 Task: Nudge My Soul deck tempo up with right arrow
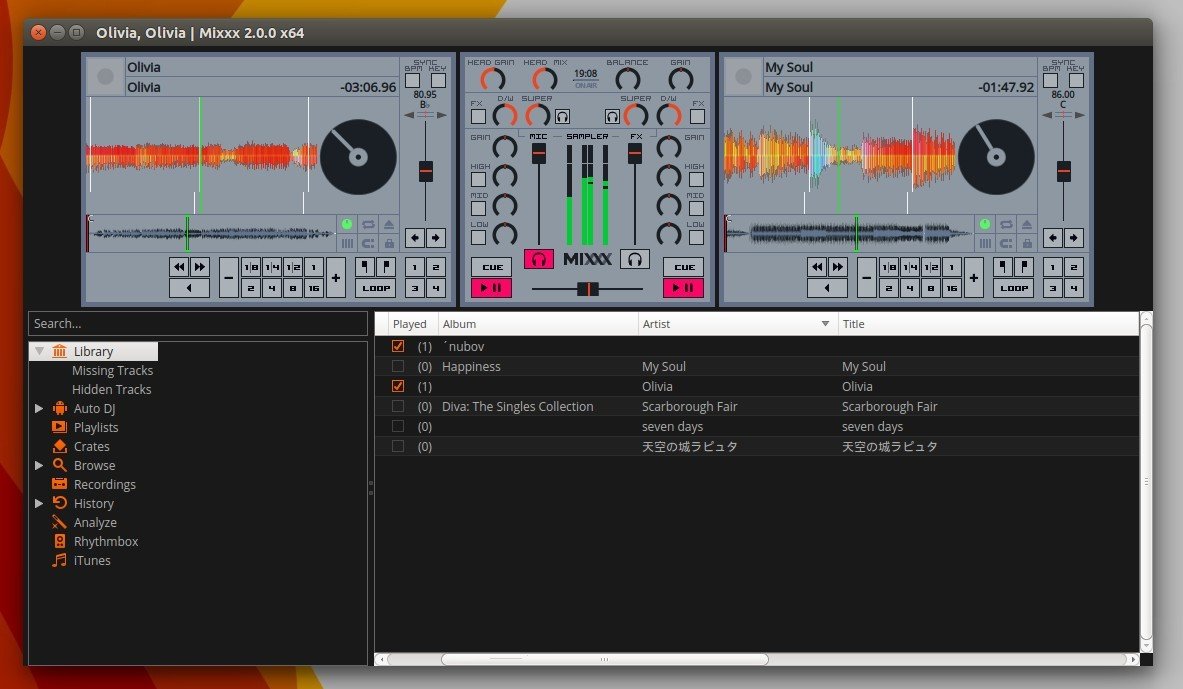point(1074,238)
